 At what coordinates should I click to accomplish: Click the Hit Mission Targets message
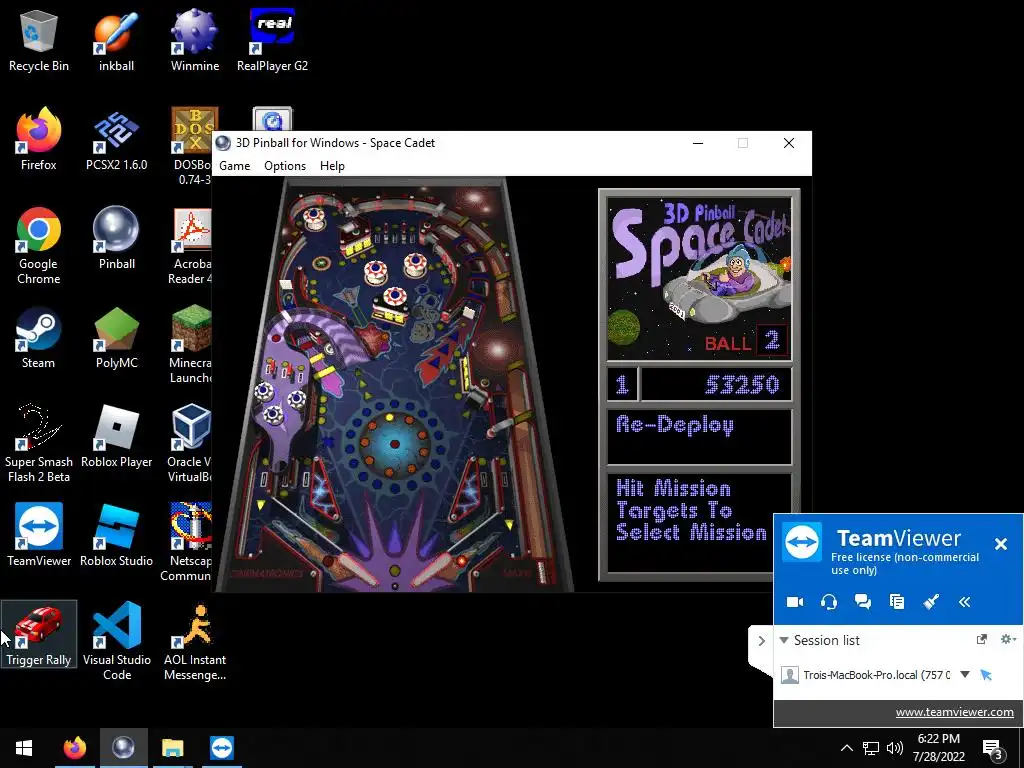pos(691,510)
